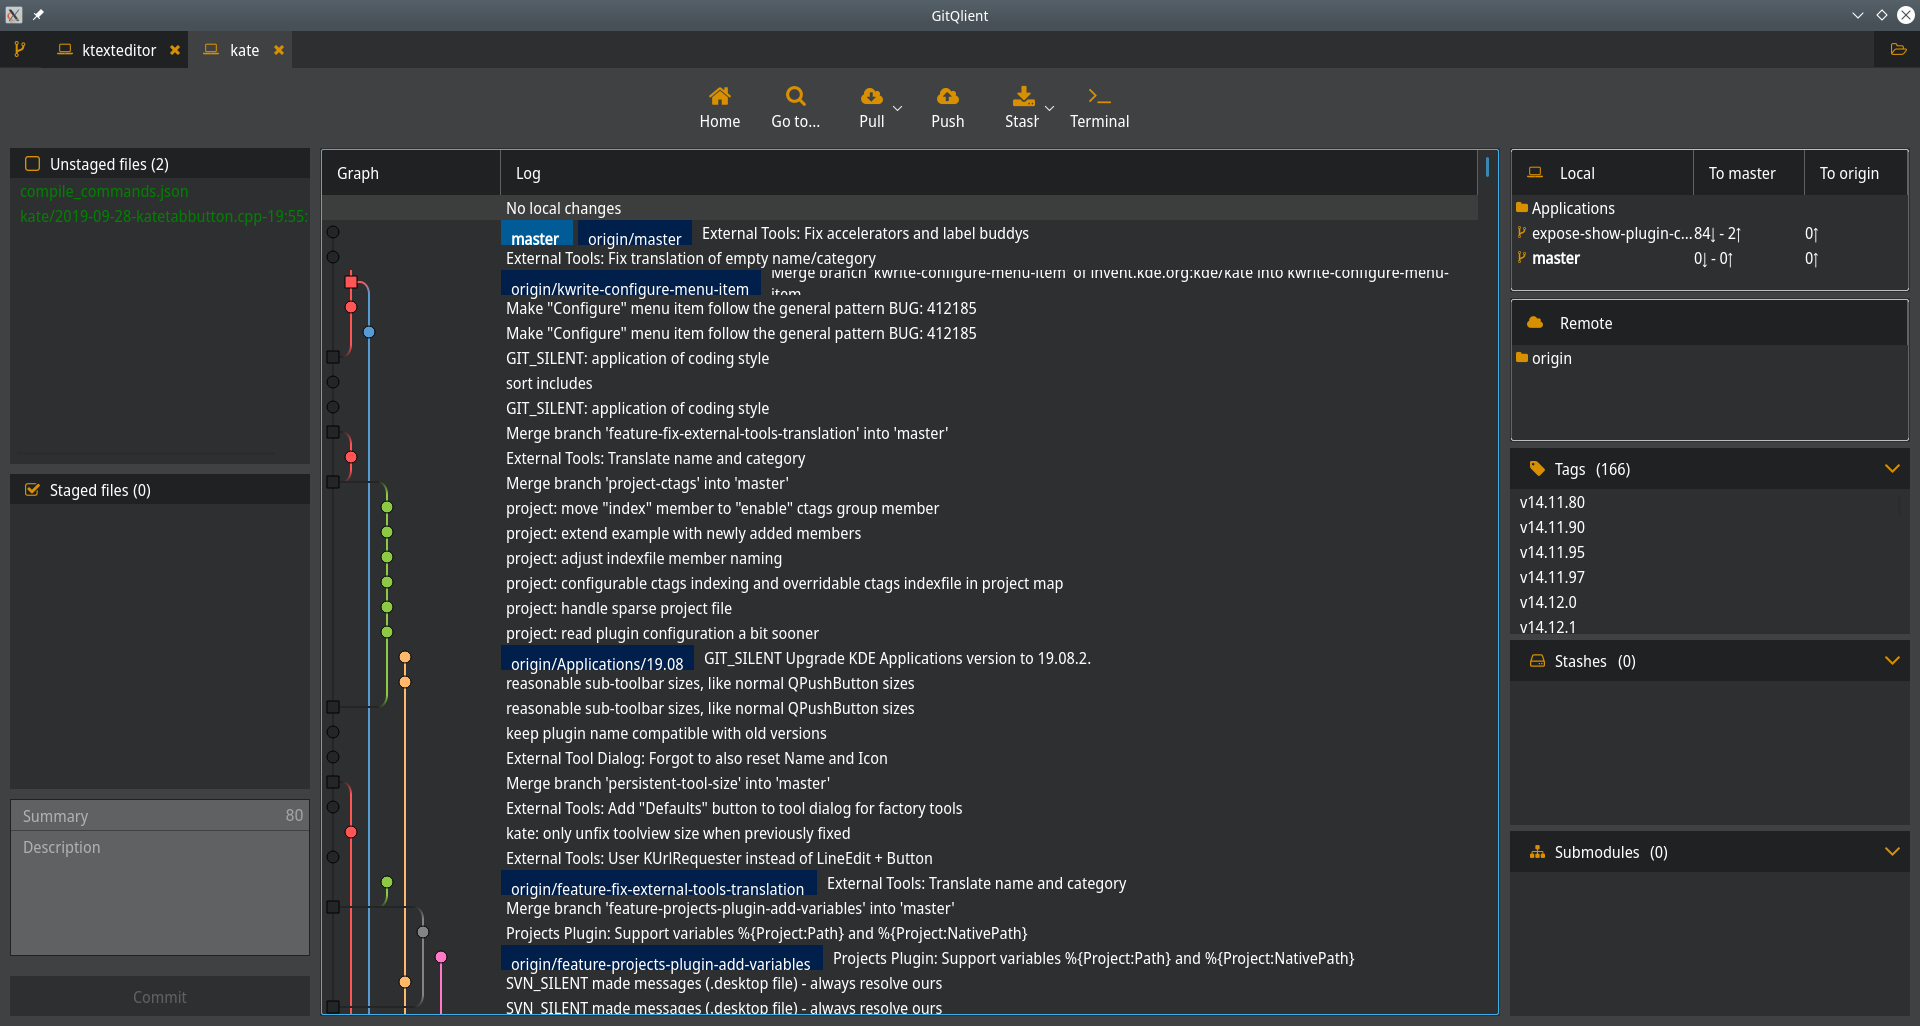Click the origin/master branch label
The image size is (1920, 1026).
click(x=634, y=235)
